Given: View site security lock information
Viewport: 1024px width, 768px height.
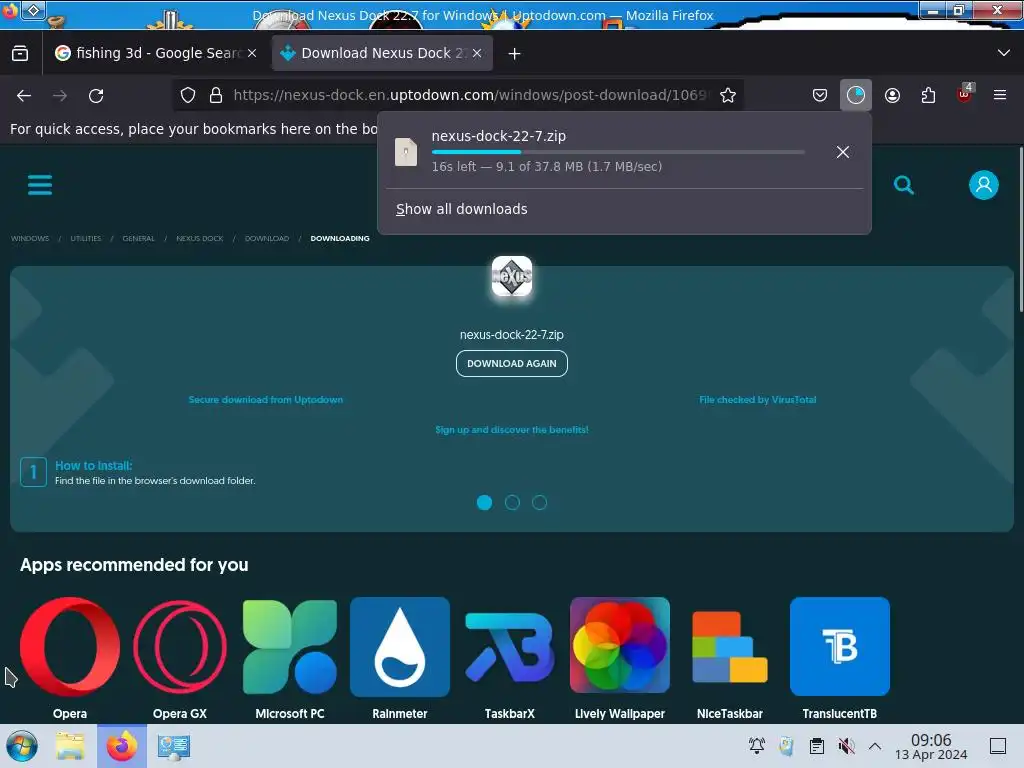Looking at the screenshot, I should click(x=216, y=95).
